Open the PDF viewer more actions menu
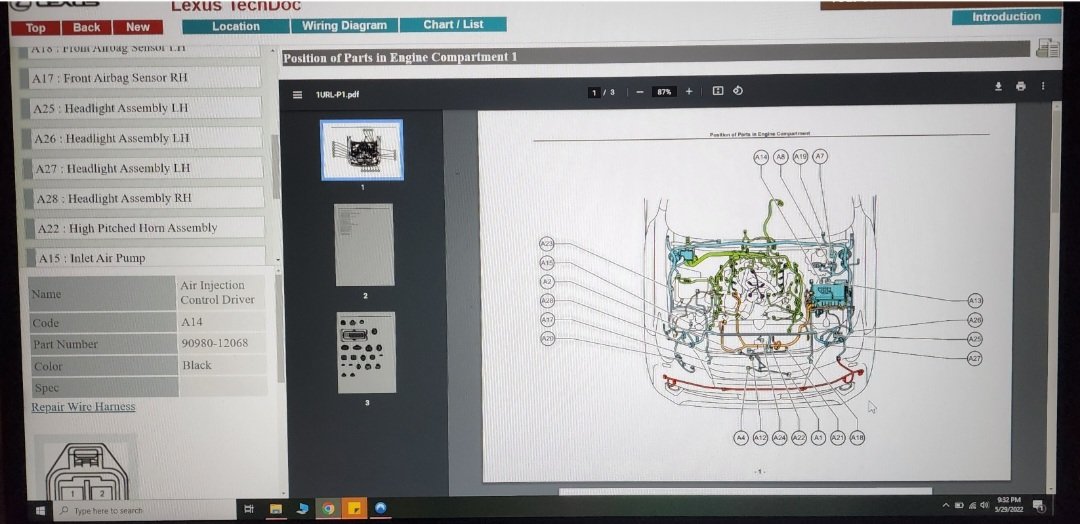1080x524 pixels. pos(1043,86)
